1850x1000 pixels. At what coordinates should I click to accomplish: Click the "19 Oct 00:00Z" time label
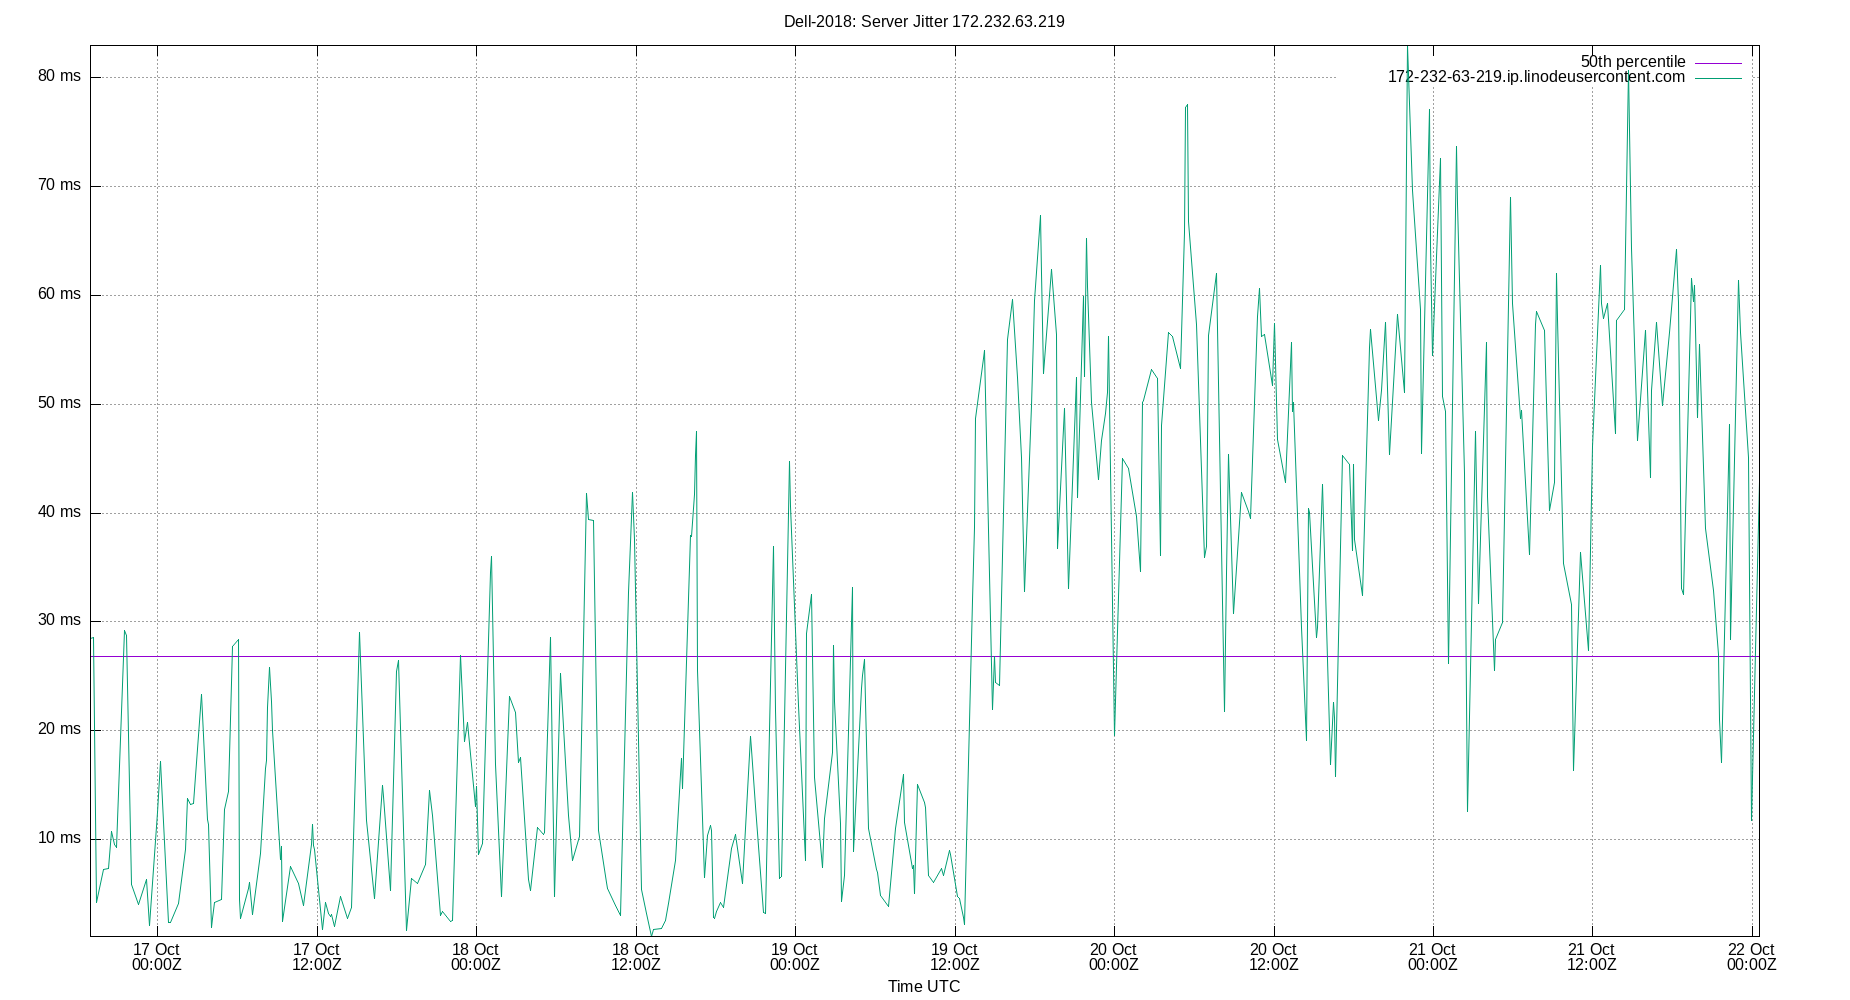(795, 957)
